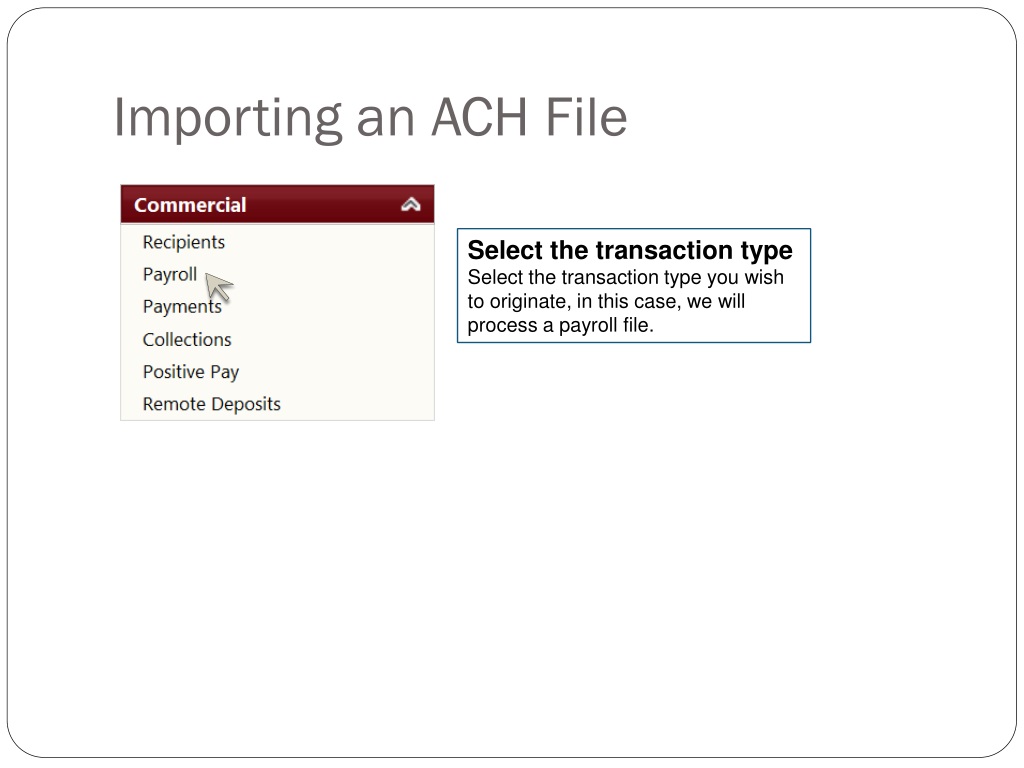Click the bold heading Select the transaction type
This screenshot has height=768, width=1024.
(x=630, y=250)
